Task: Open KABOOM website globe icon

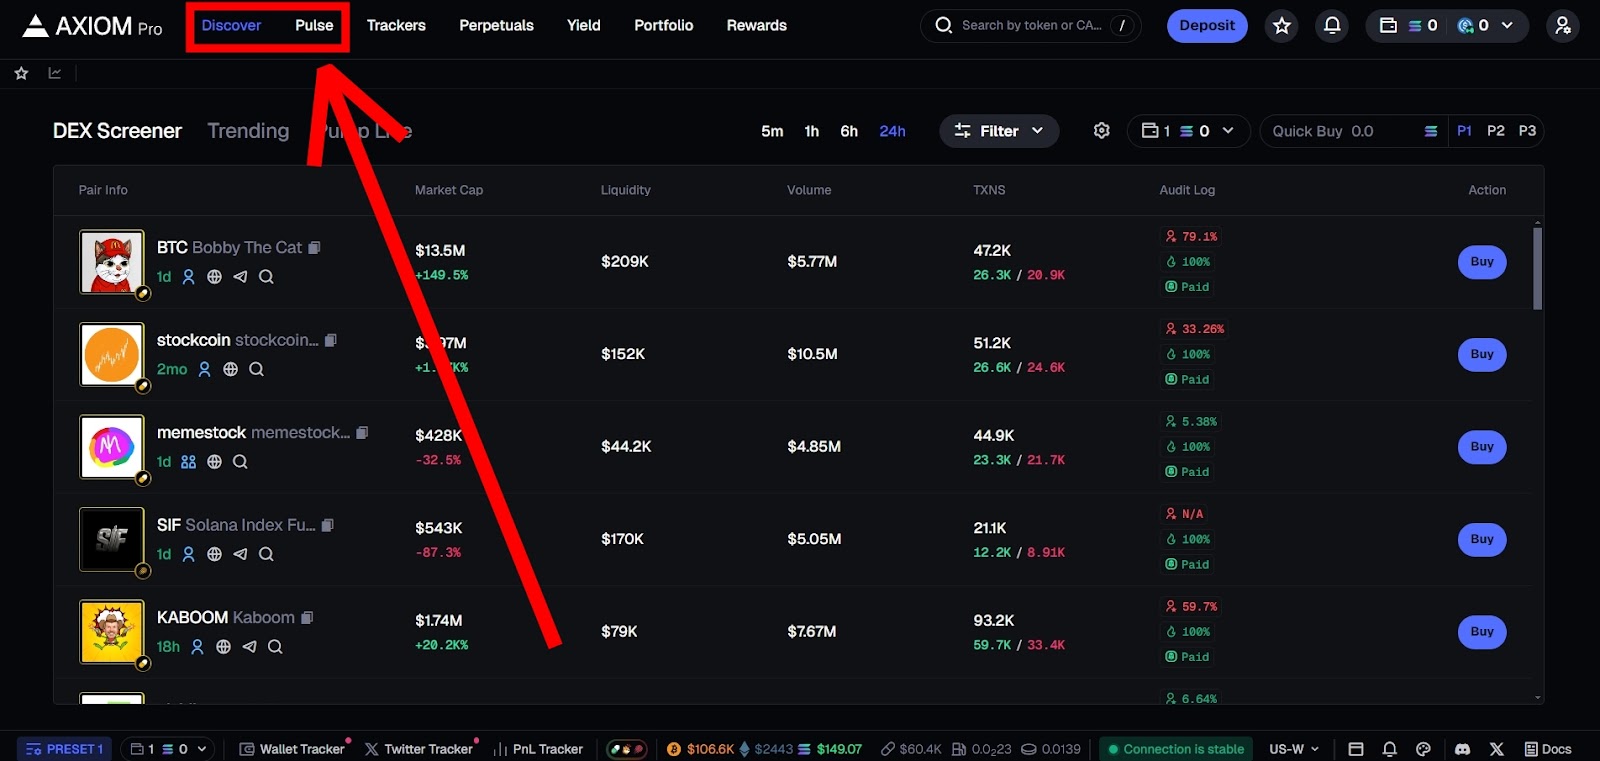Action: [x=223, y=647]
